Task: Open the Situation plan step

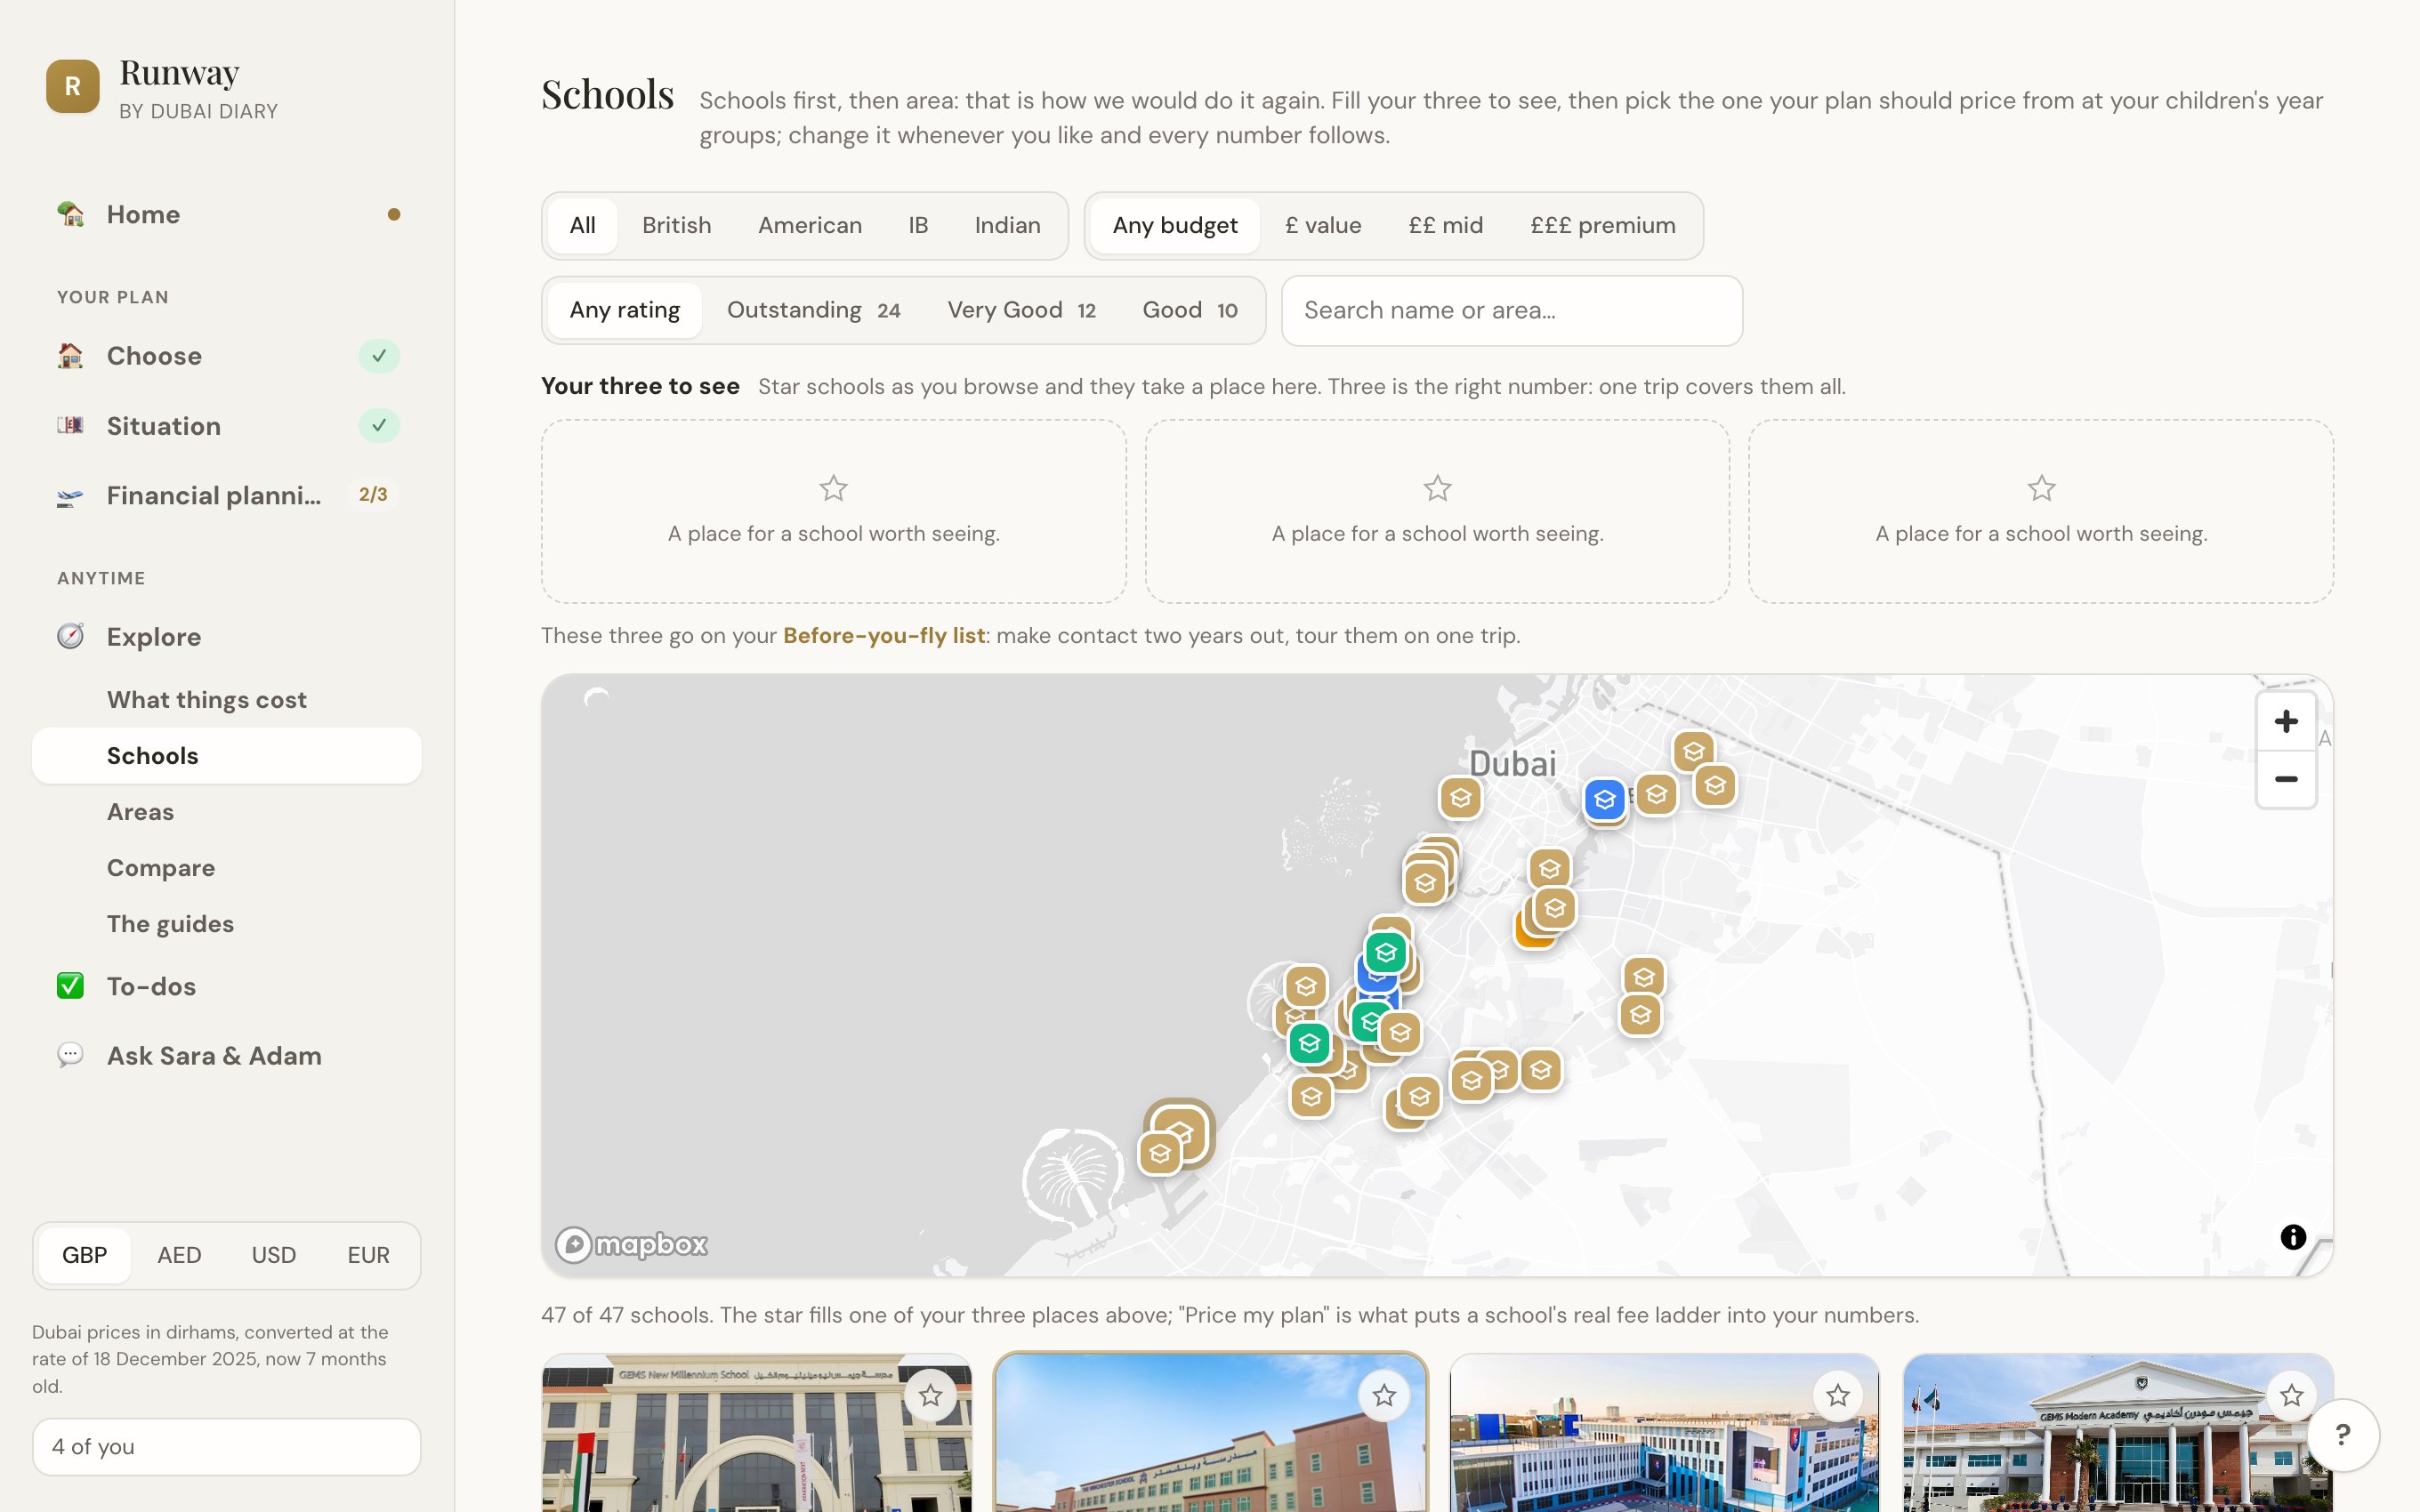Action: pos(226,426)
